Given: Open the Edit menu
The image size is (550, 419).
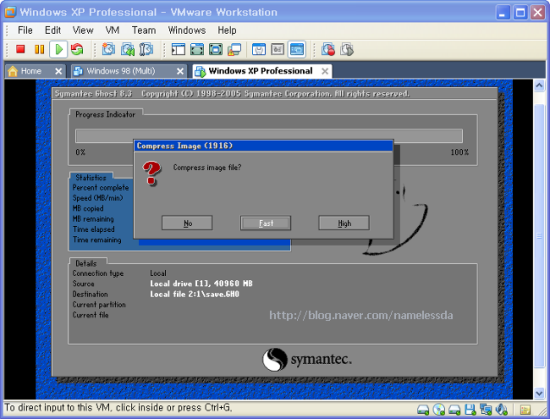Looking at the screenshot, I should [x=53, y=30].
